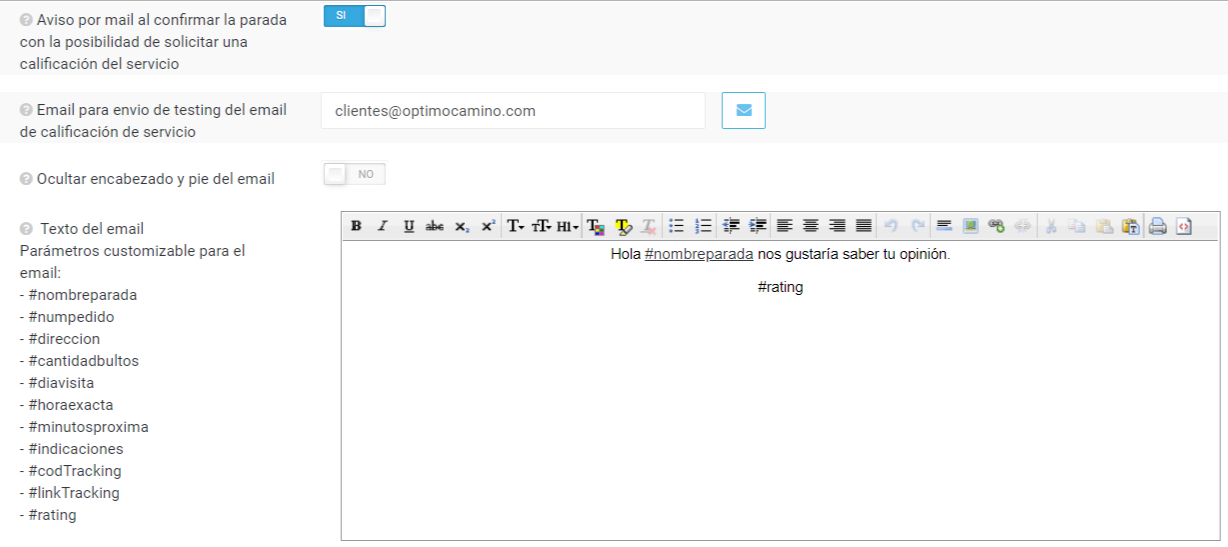Image resolution: width=1228 pixels, height=547 pixels.
Task: Open the text color picker
Action: [x=596, y=227]
